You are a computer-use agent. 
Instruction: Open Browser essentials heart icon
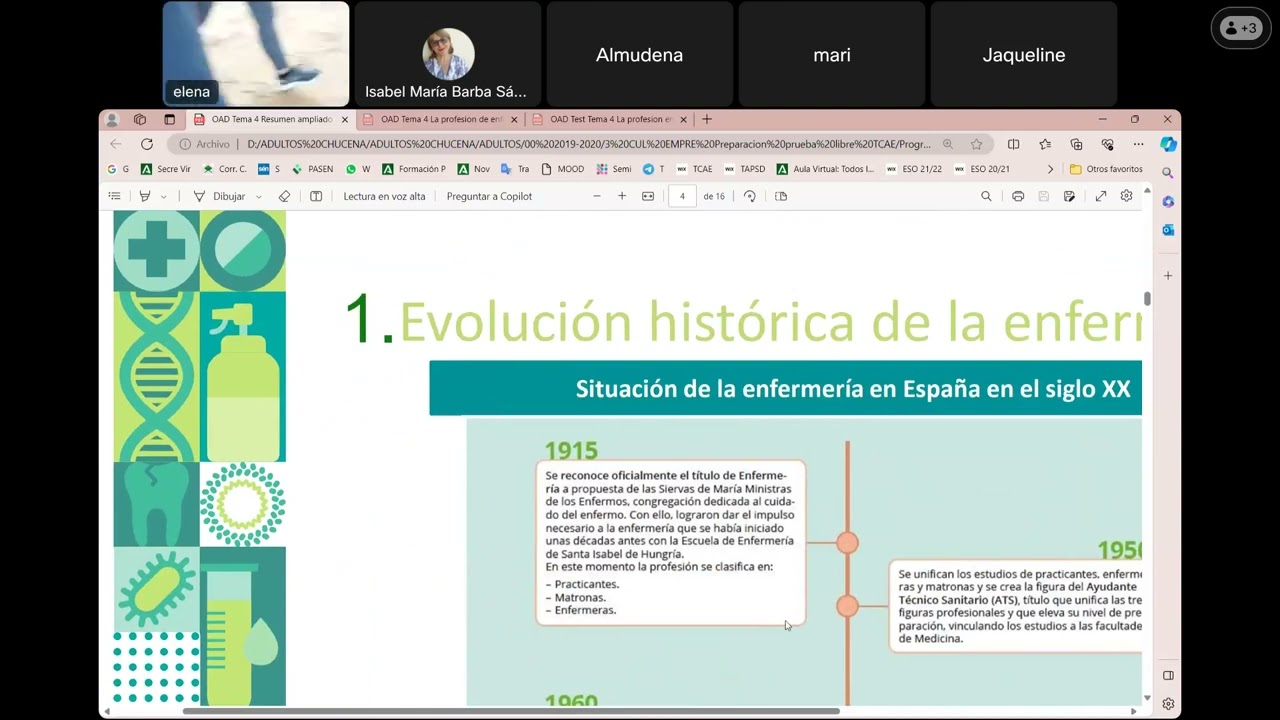click(1107, 144)
